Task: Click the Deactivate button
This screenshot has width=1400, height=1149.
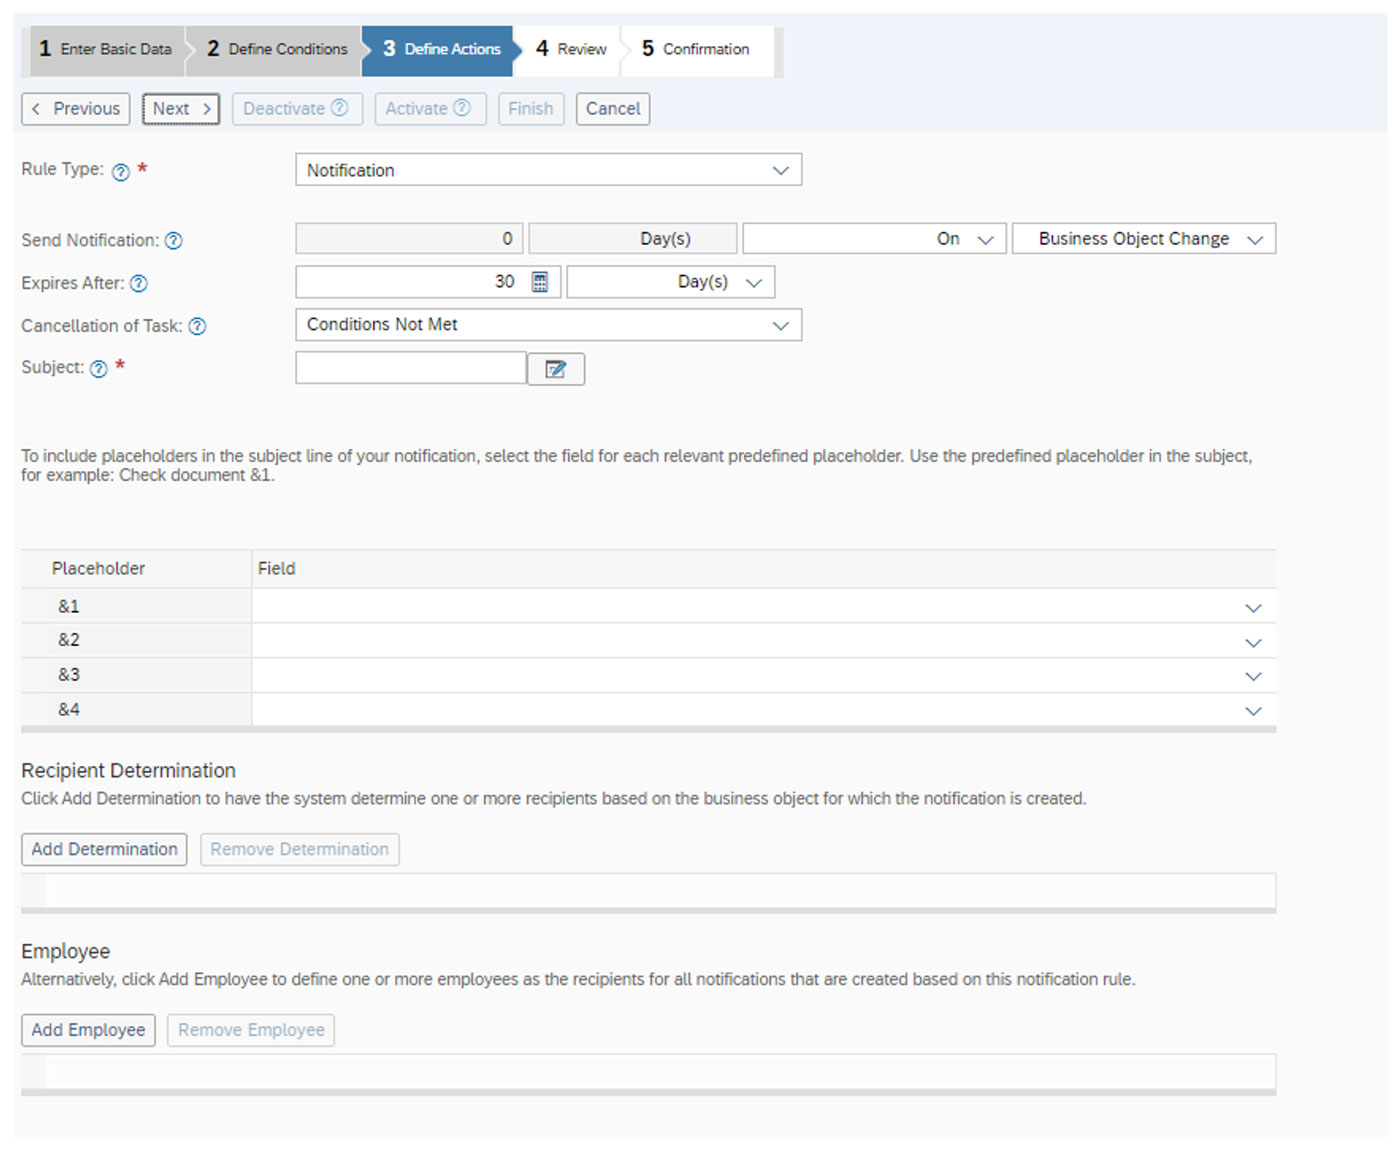Action: click(297, 109)
